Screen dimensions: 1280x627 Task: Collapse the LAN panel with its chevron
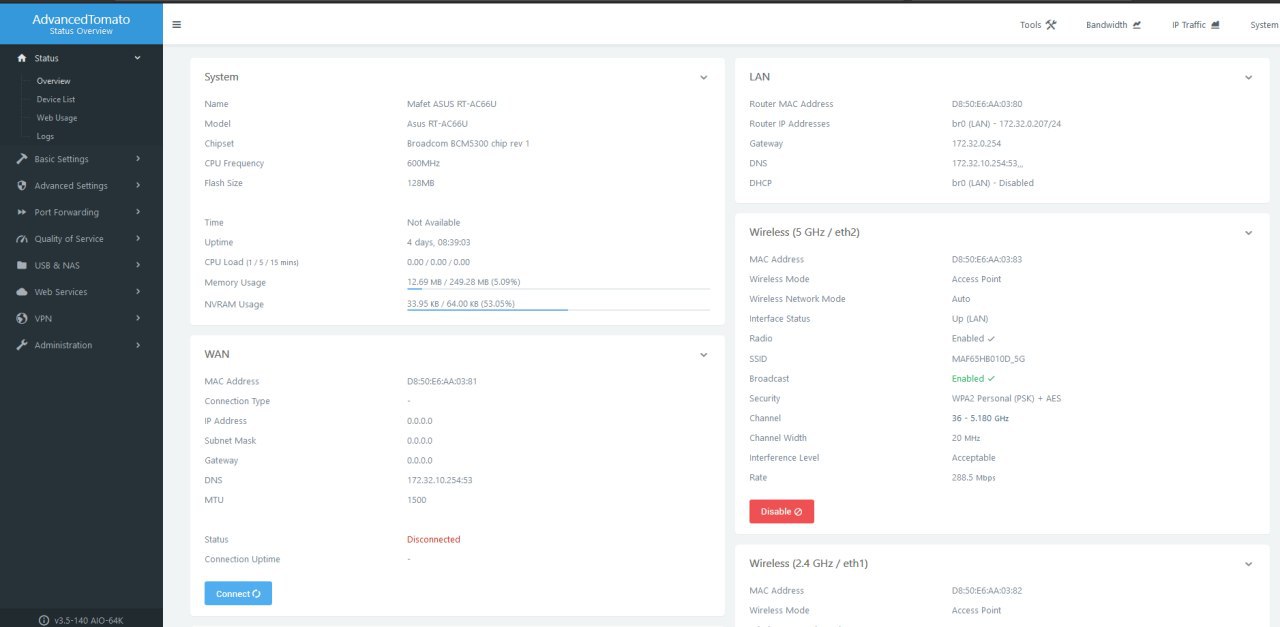pos(1248,77)
